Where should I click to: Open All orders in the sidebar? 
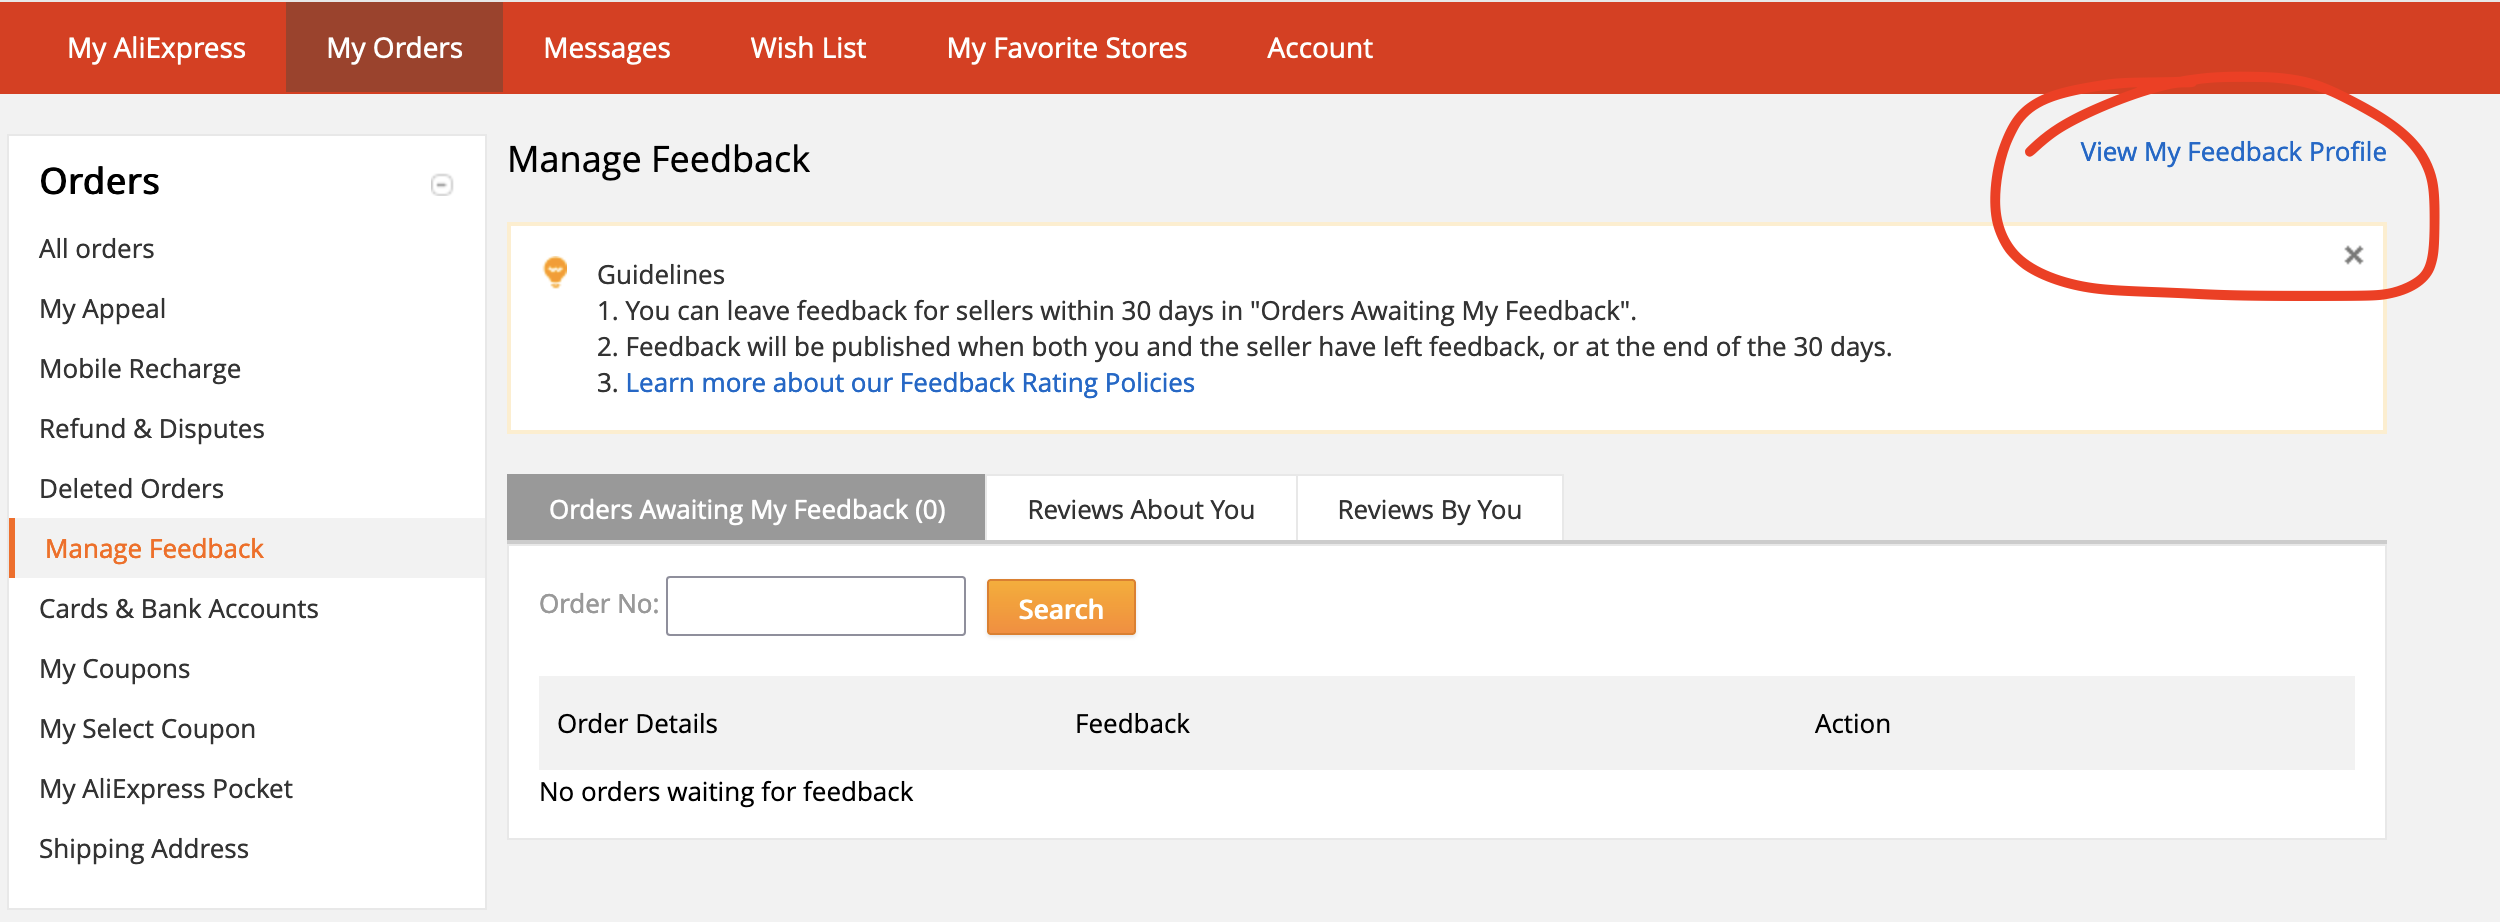[x=97, y=249]
